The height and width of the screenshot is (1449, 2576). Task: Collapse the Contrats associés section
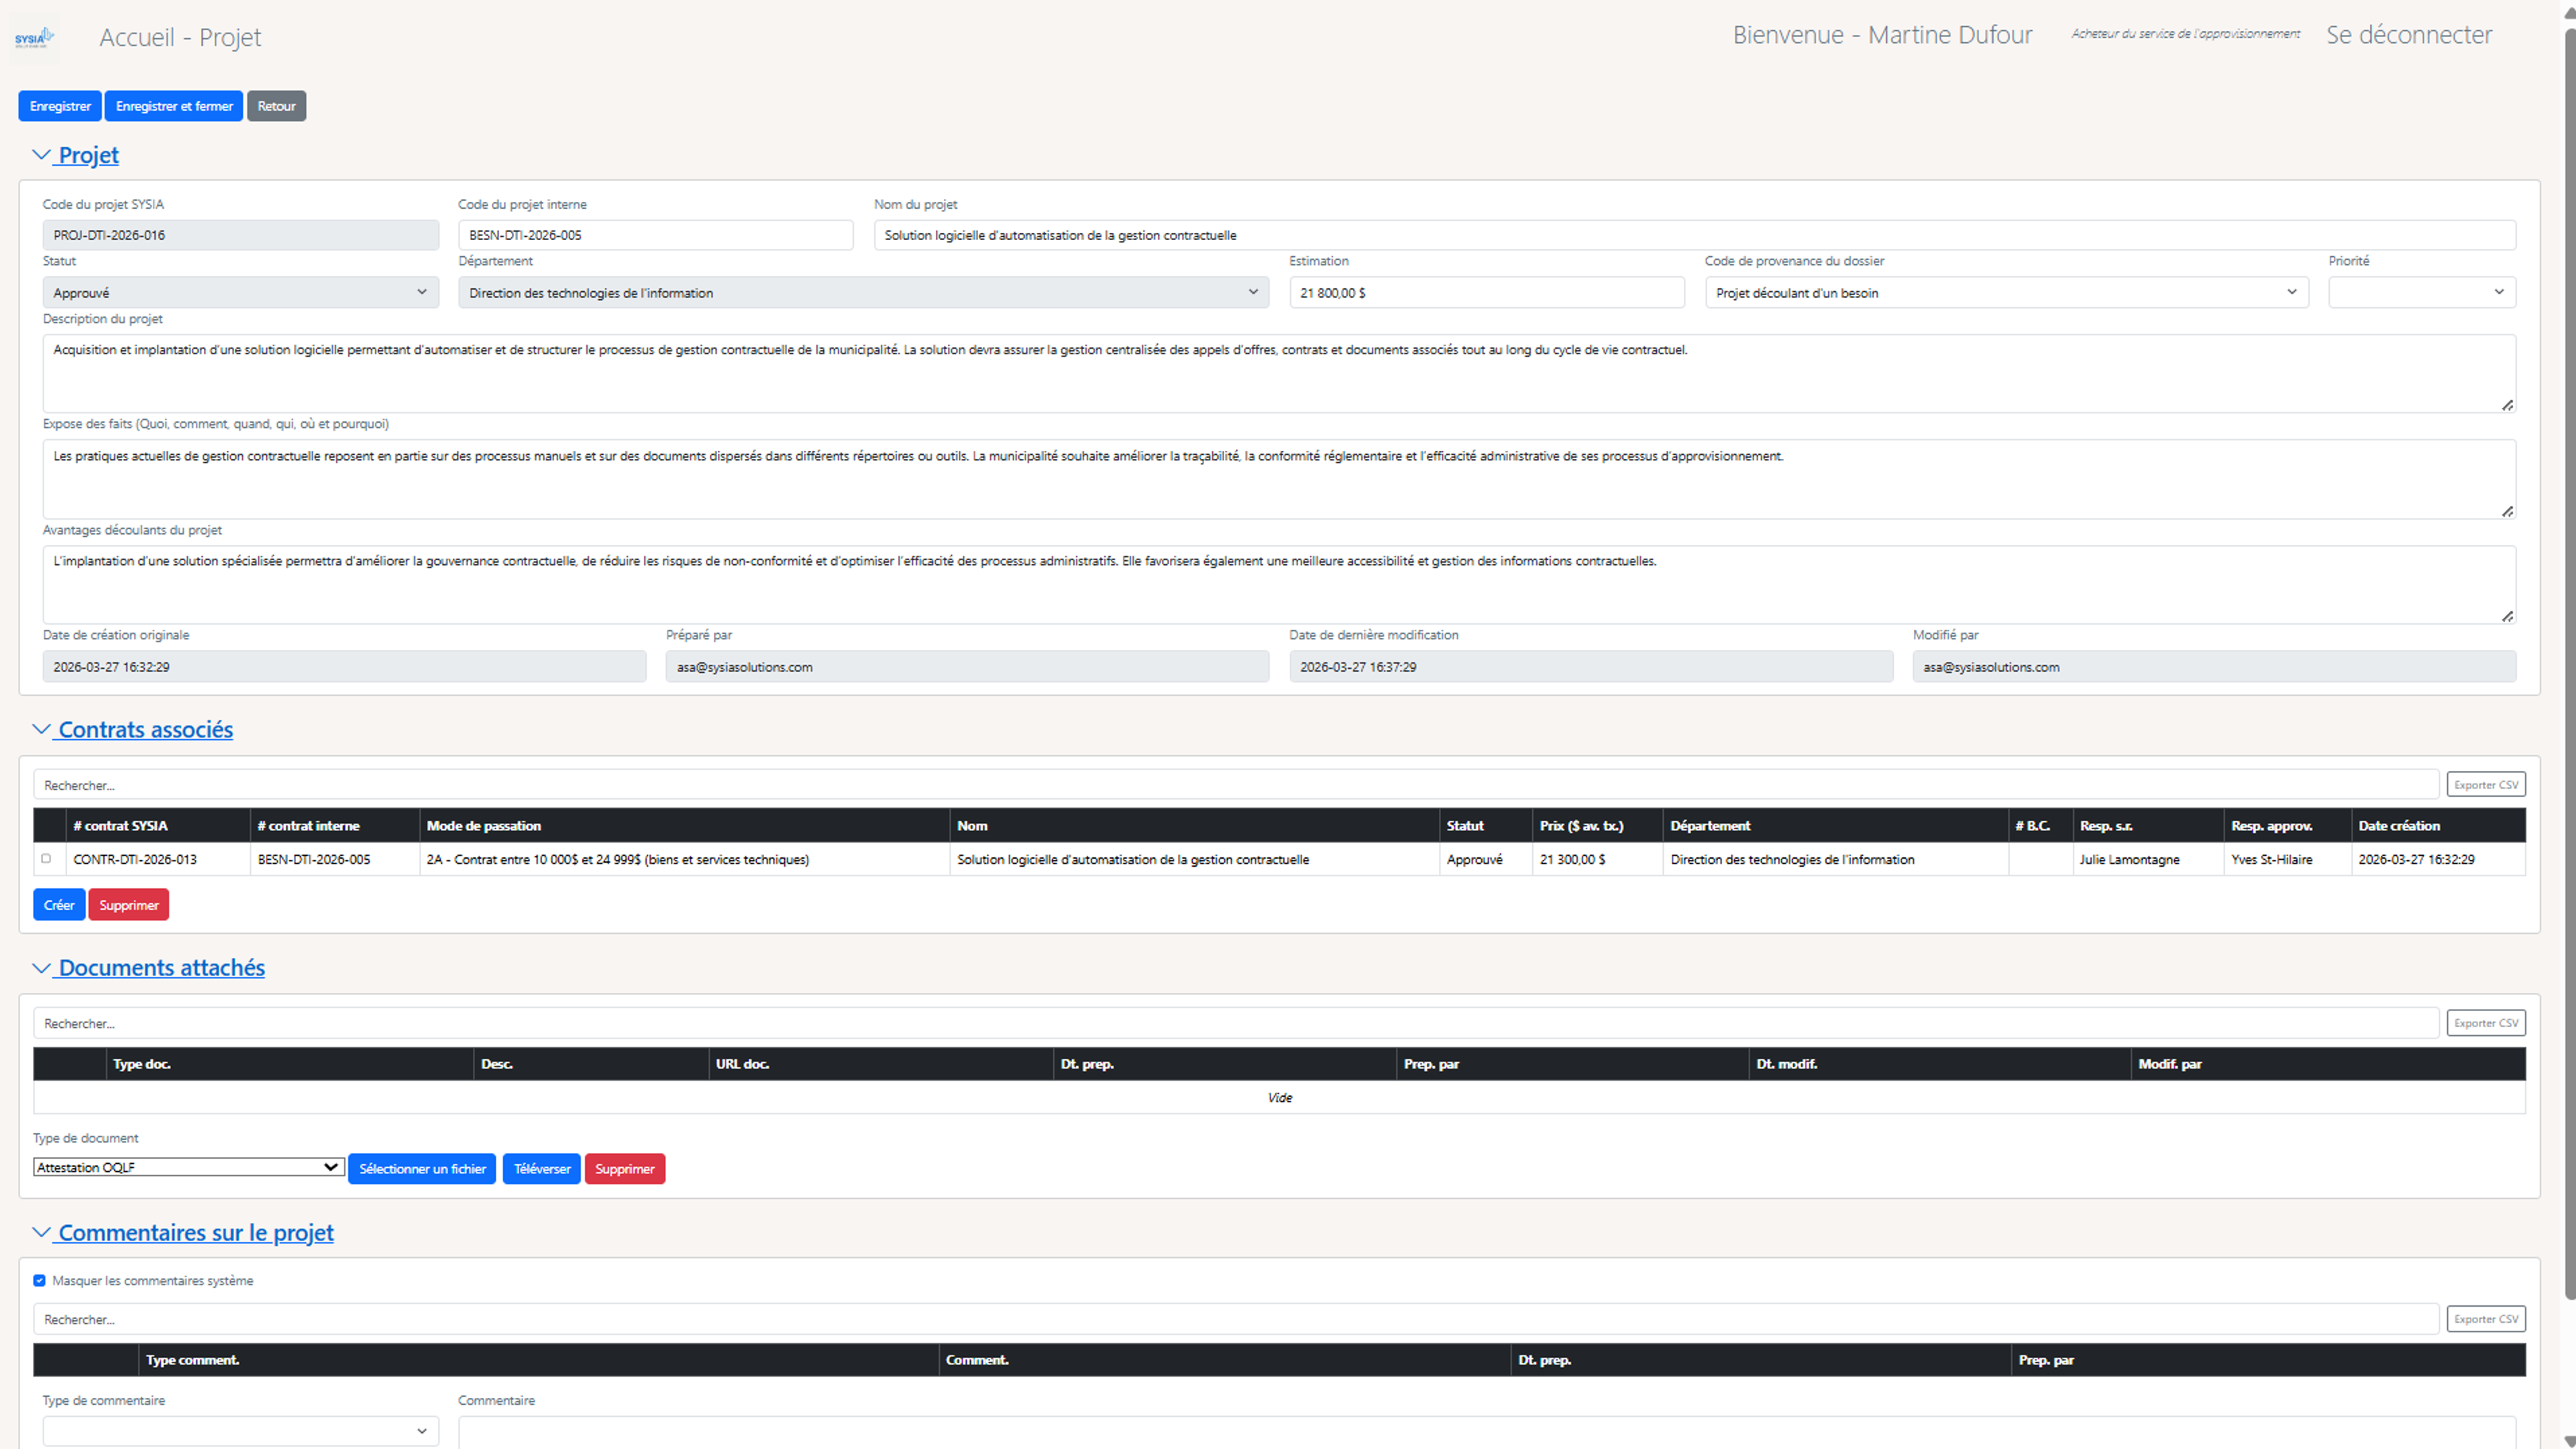click(x=41, y=730)
